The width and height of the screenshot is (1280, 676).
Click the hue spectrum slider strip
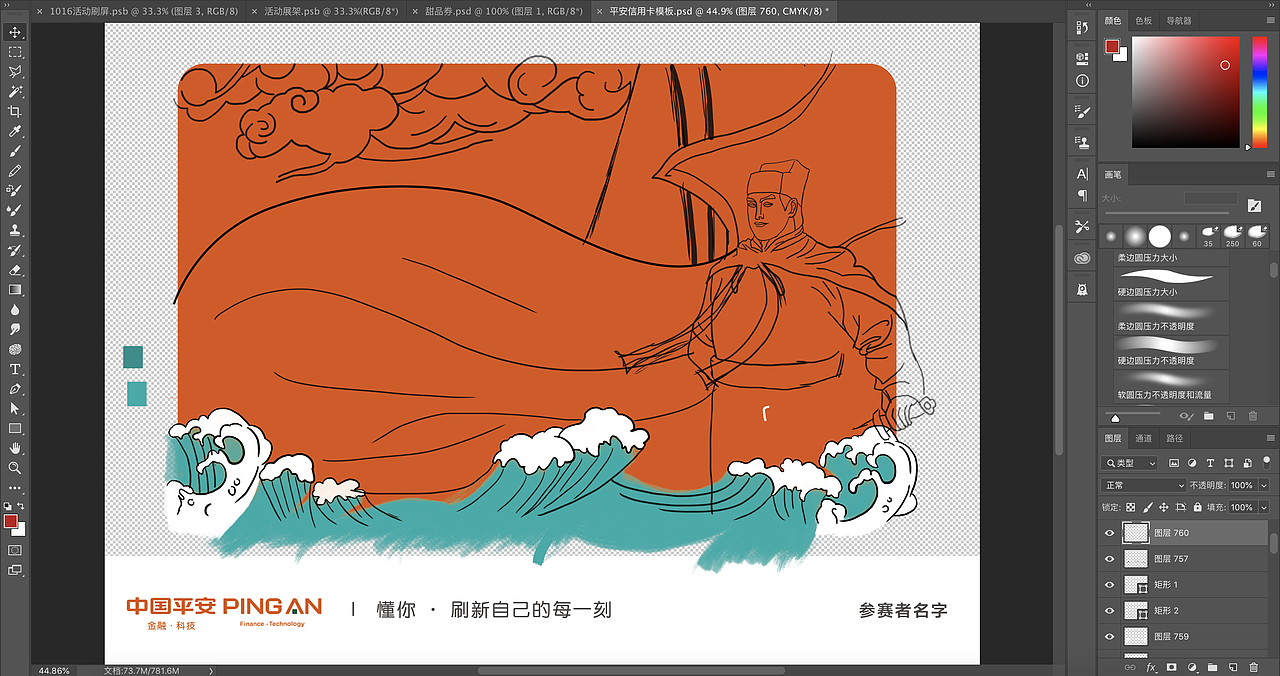click(x=1260, y=91)
